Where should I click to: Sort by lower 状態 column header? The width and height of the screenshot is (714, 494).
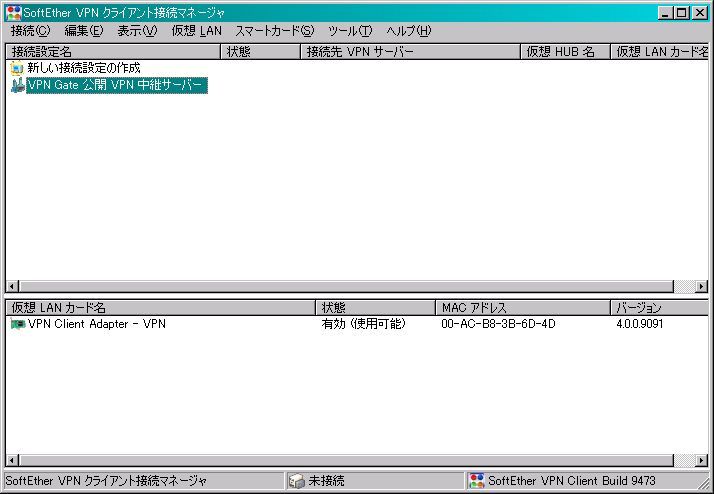(375, 308)
